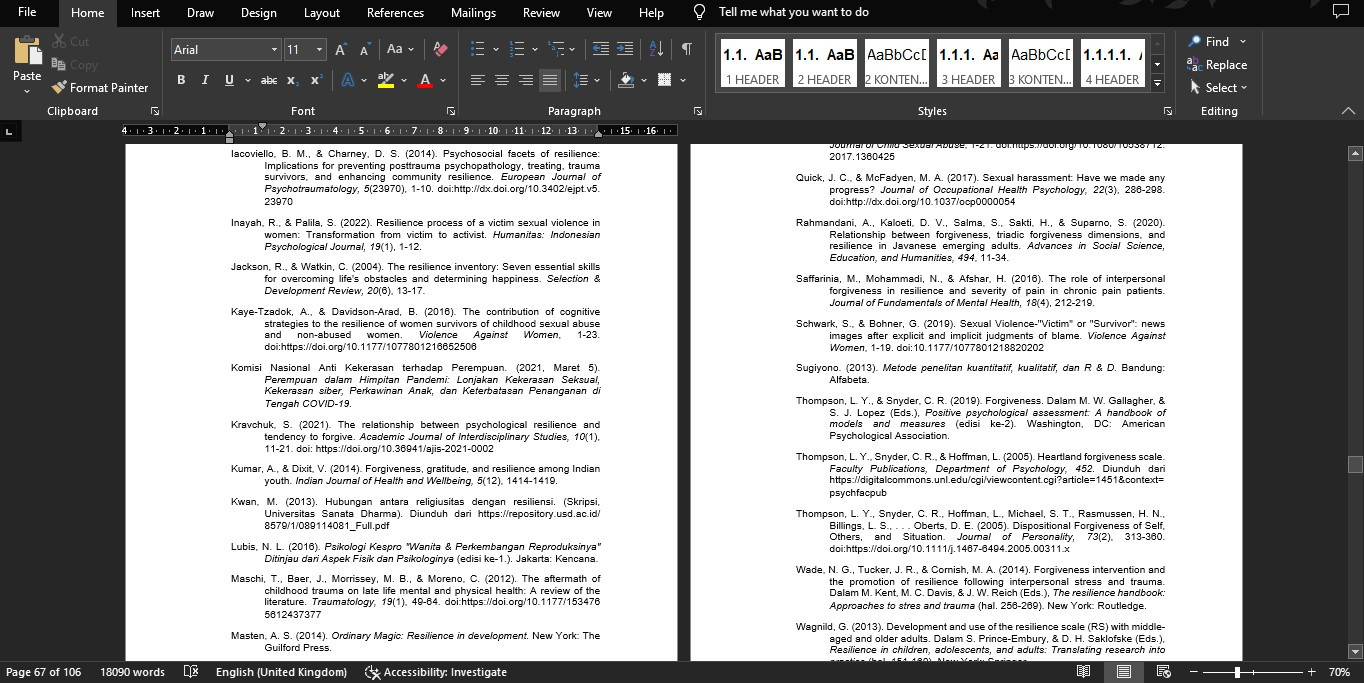Show or hide paragraph marks
Screen dimensions: 1364x683
click(686, 49)
